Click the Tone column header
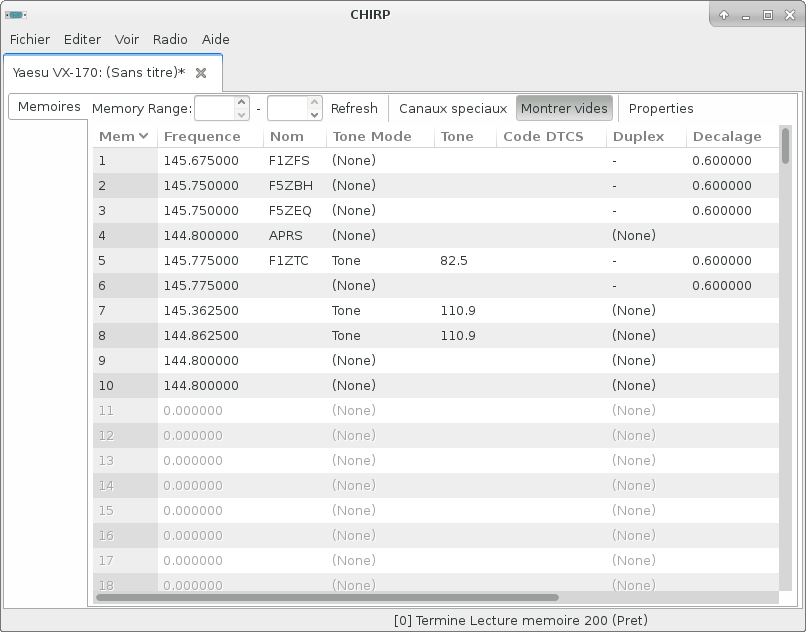 (465, 136)
